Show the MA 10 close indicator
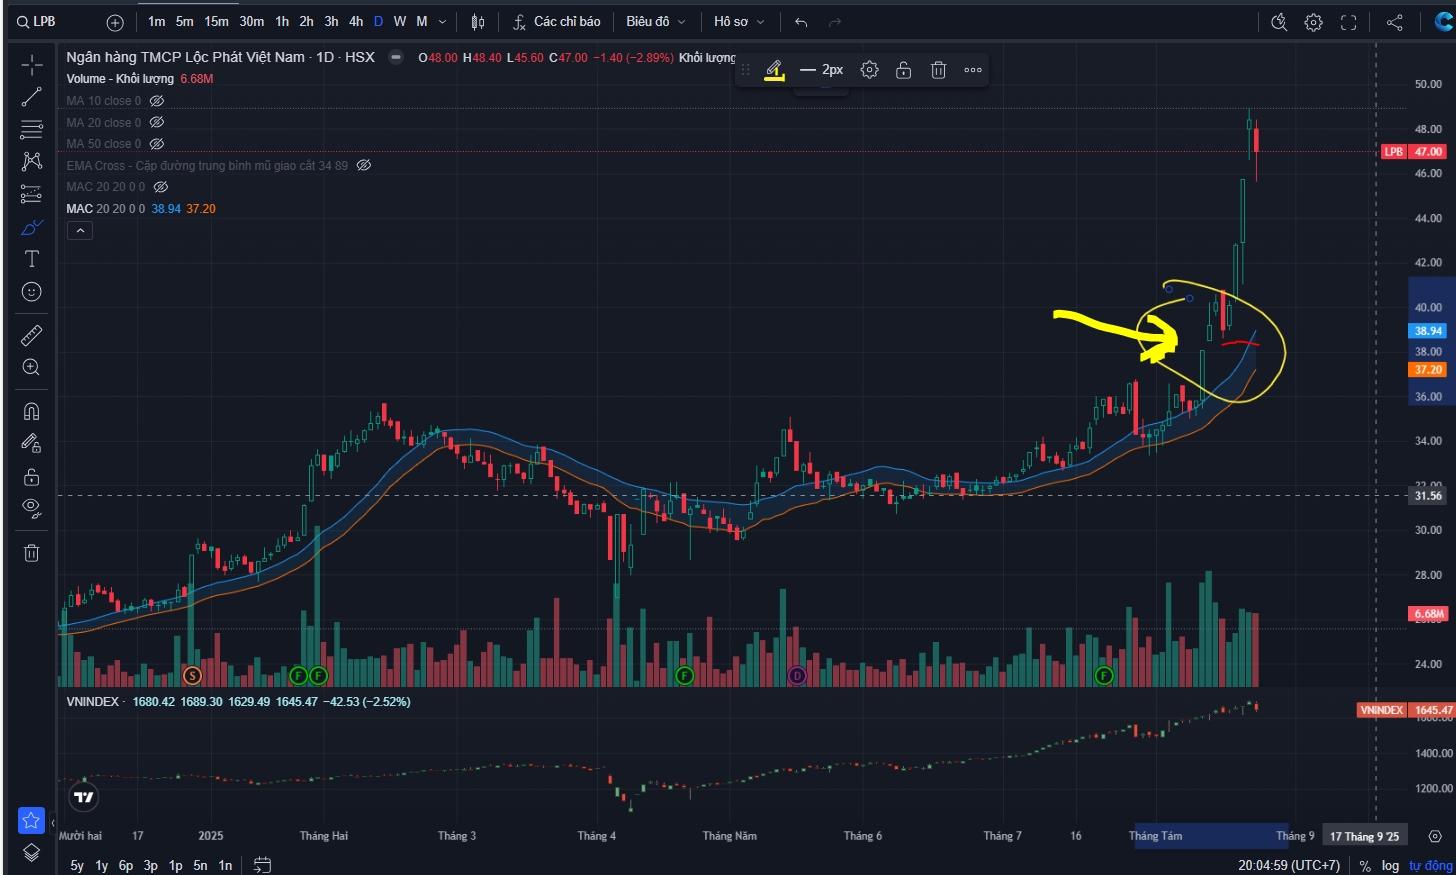Screen dimensions: 1456x875 [x=157, y=101]
